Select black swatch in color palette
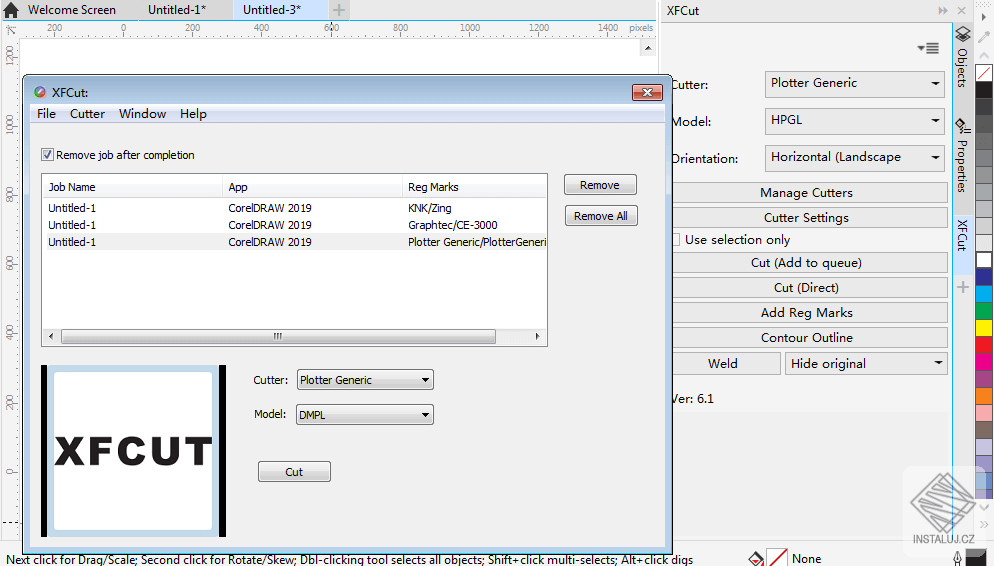This screenshot has width=994, height=566. [x=984, y=90]
